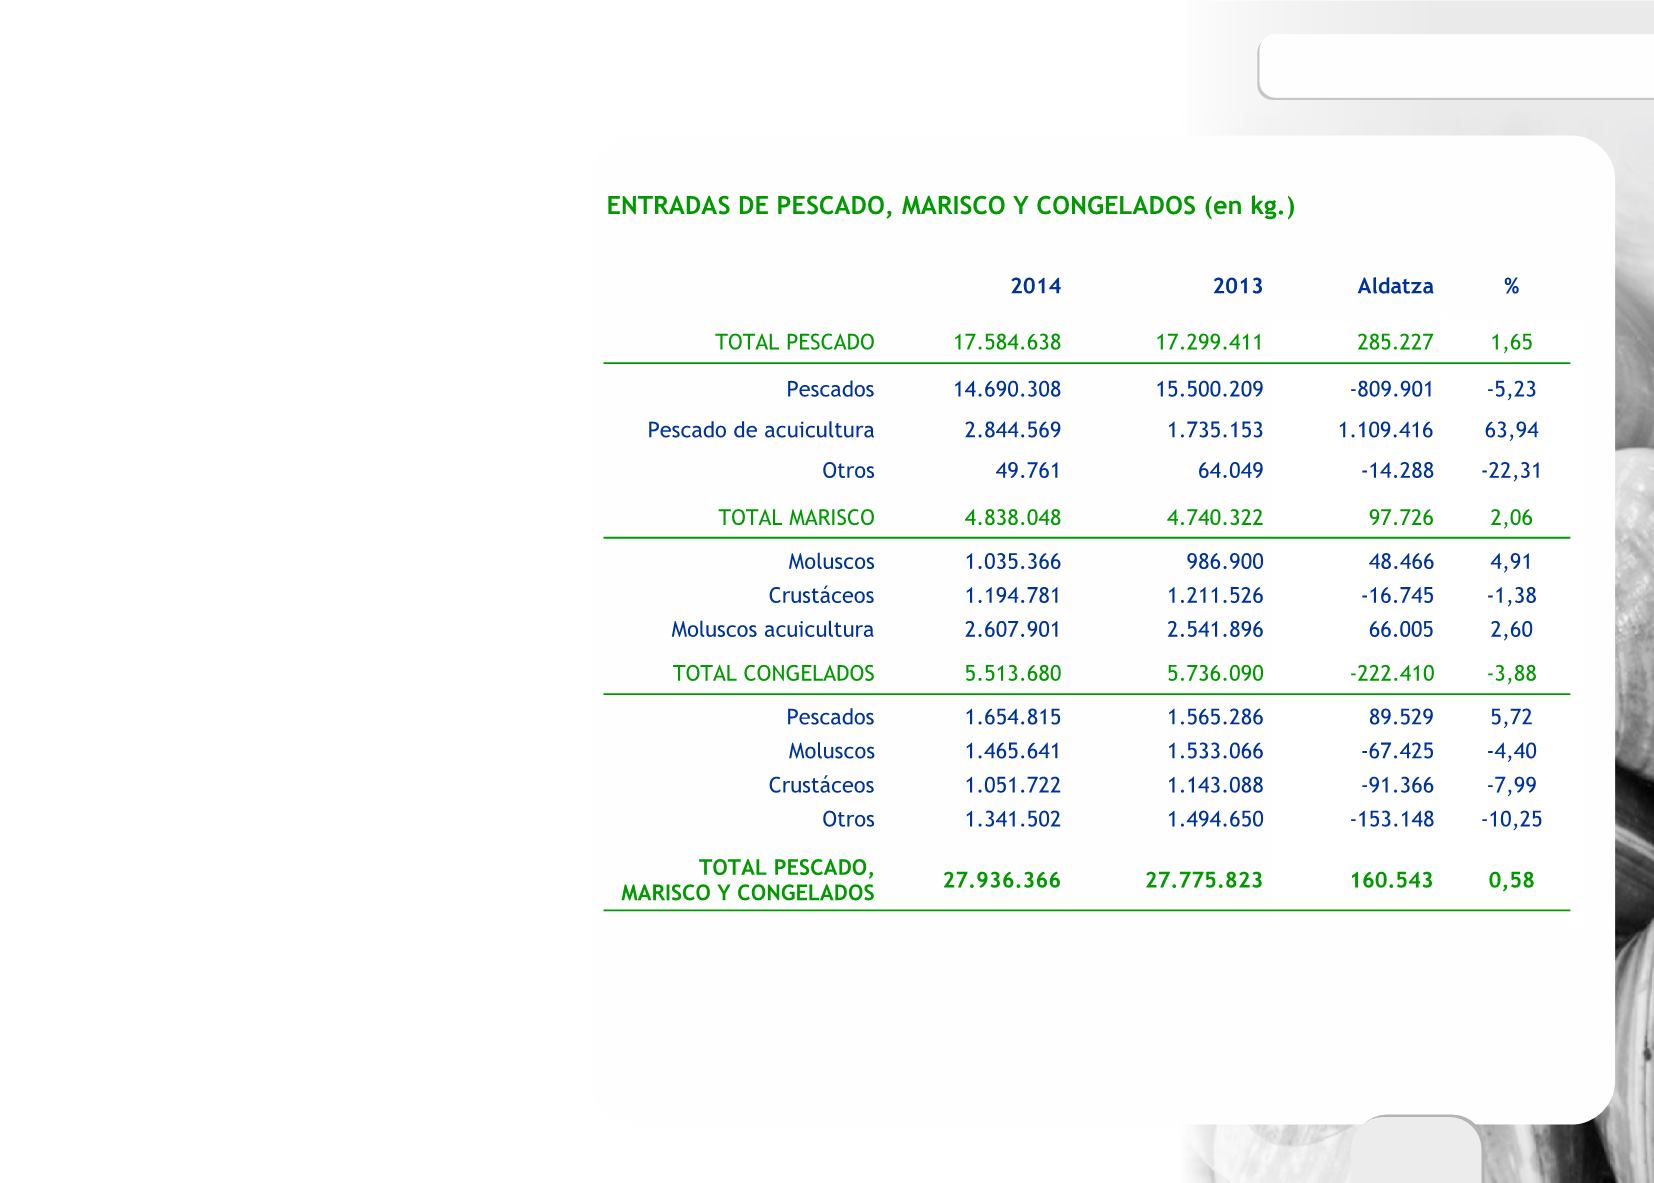Click the percentage 1,65
The image size is (1654, 1183).
(x=1511, y=342)
